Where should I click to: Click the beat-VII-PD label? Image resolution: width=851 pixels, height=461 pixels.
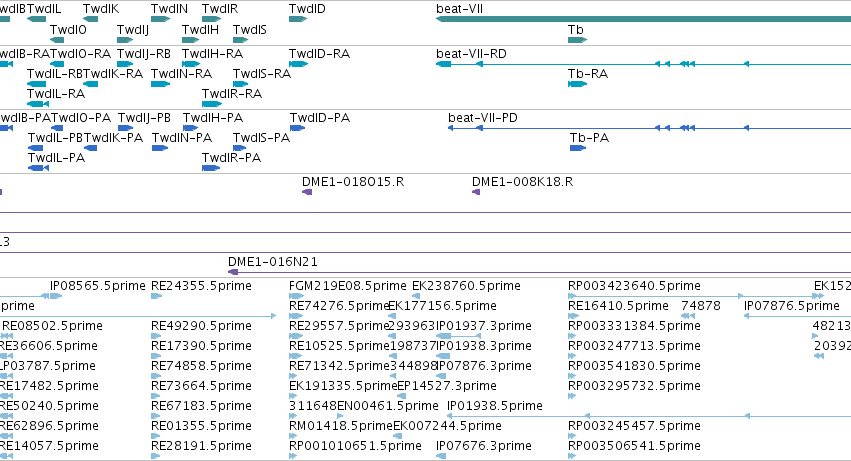482,118
